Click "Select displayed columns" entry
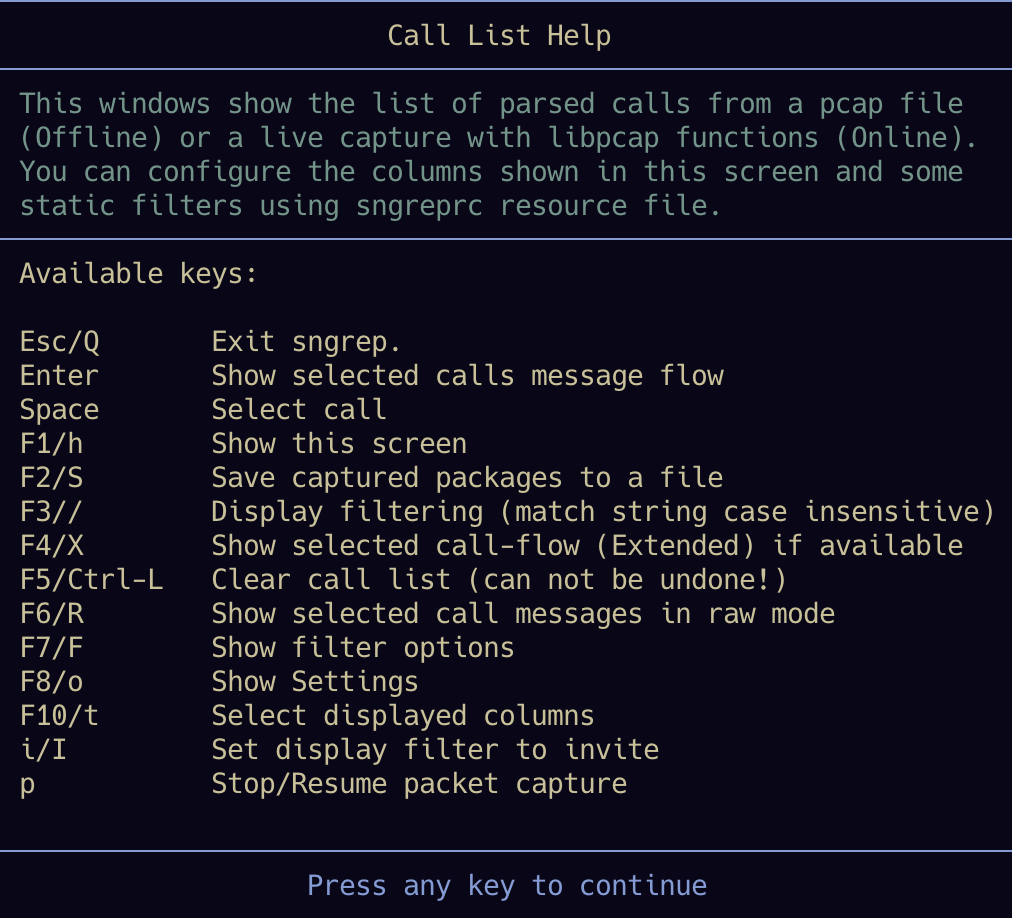Image resolution: width=1012 pixels, height=918 pixels. pos(403,716)
